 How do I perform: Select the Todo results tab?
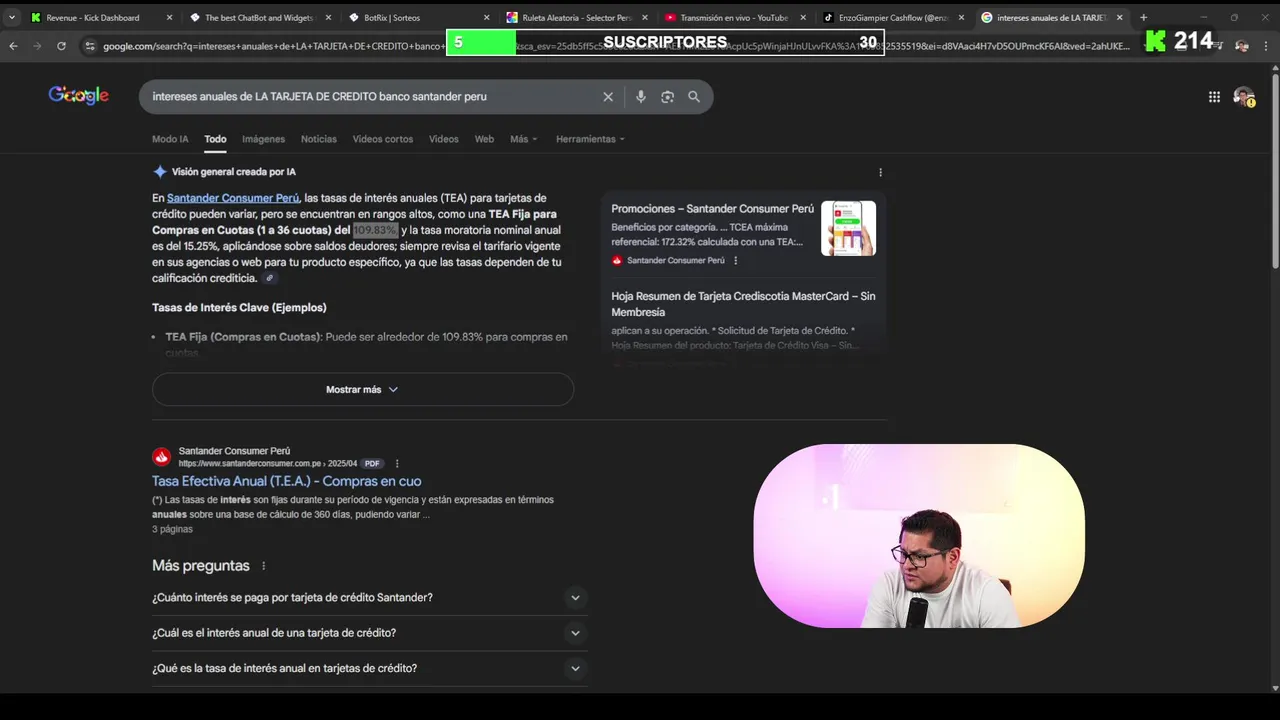[x=215, y=139]
